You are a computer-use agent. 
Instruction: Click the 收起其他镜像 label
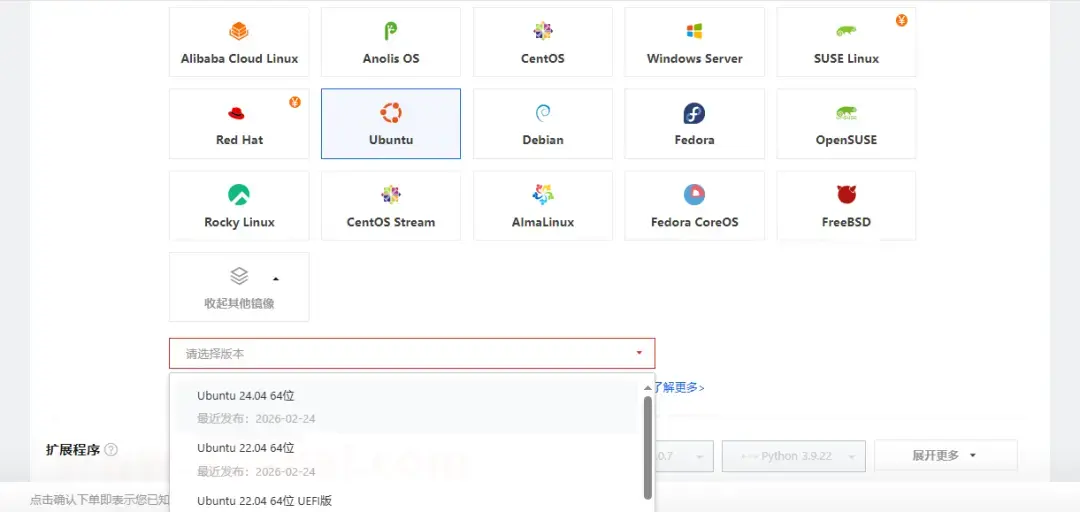coord(239,303)
